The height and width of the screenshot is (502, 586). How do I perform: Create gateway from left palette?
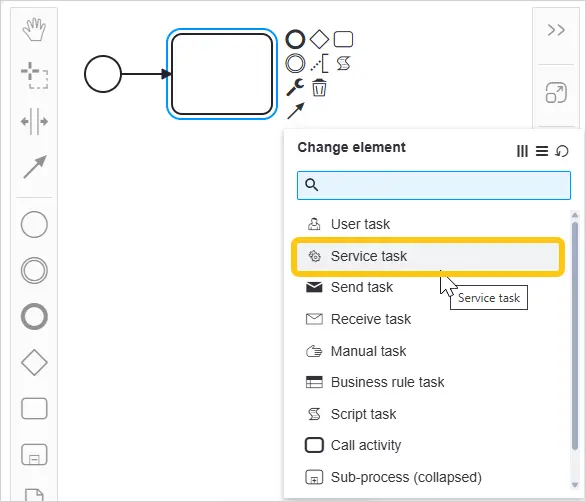pyautogui.click(x=34, y=363)
